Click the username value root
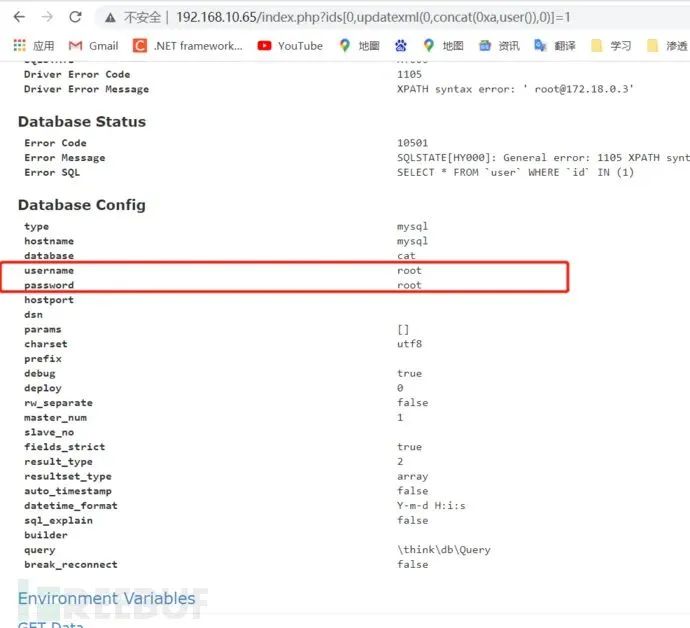Image resolution: width=690 pixels, height=628 pixels. (409, 270)
